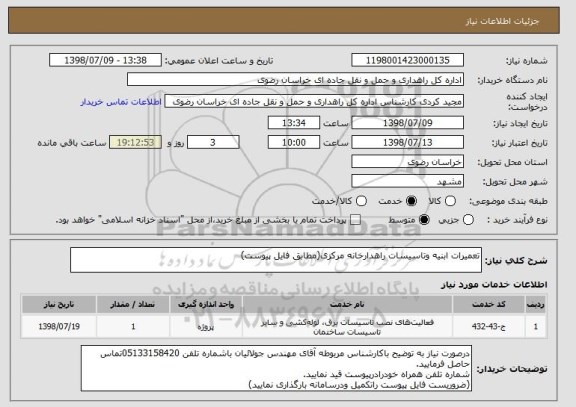Click service code ج-43-432 cell

point(489,326)
